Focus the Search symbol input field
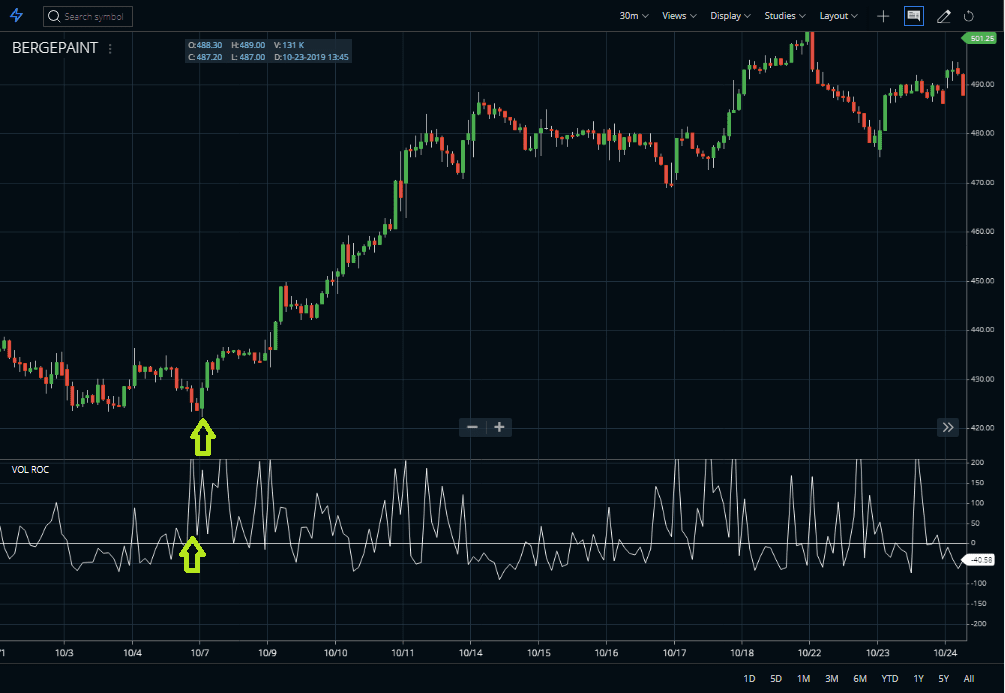The height and width of the screenshot is (693, 1005). point(88,16)
